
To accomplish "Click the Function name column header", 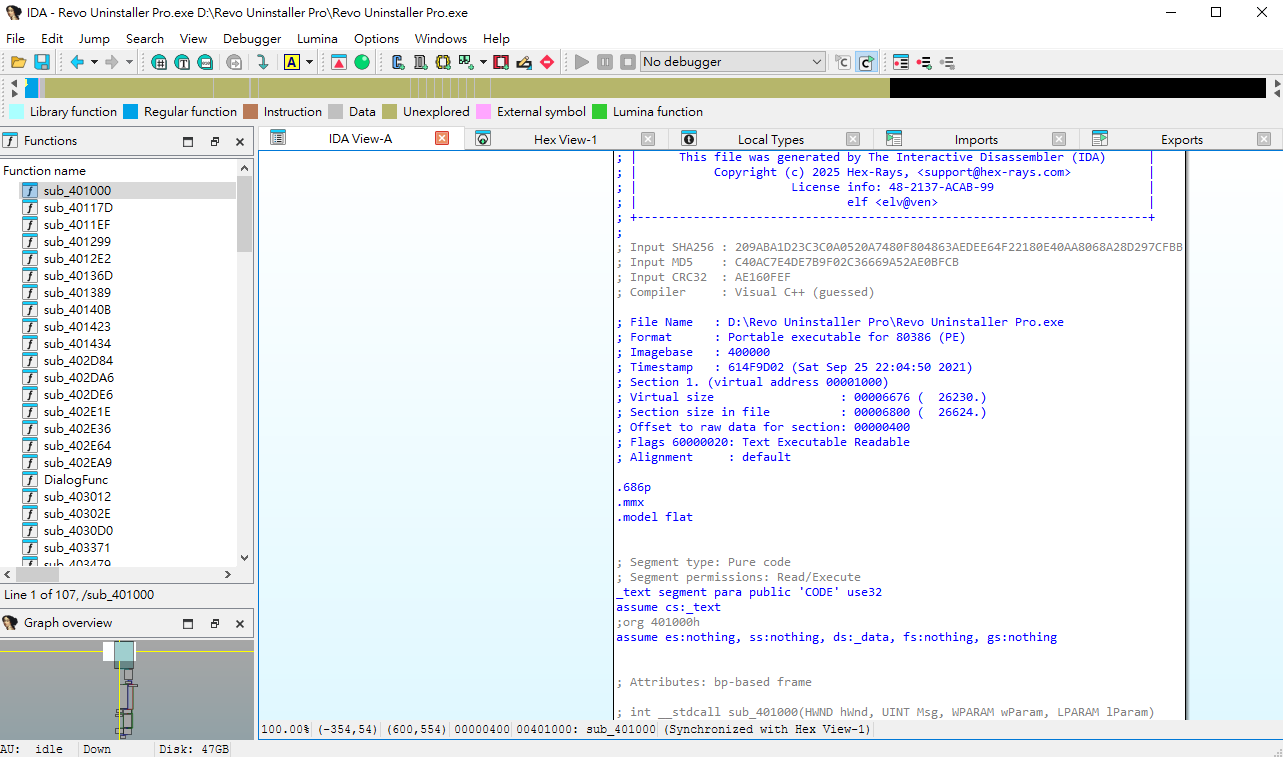I will pyautogui.click(x=118, y=171).
